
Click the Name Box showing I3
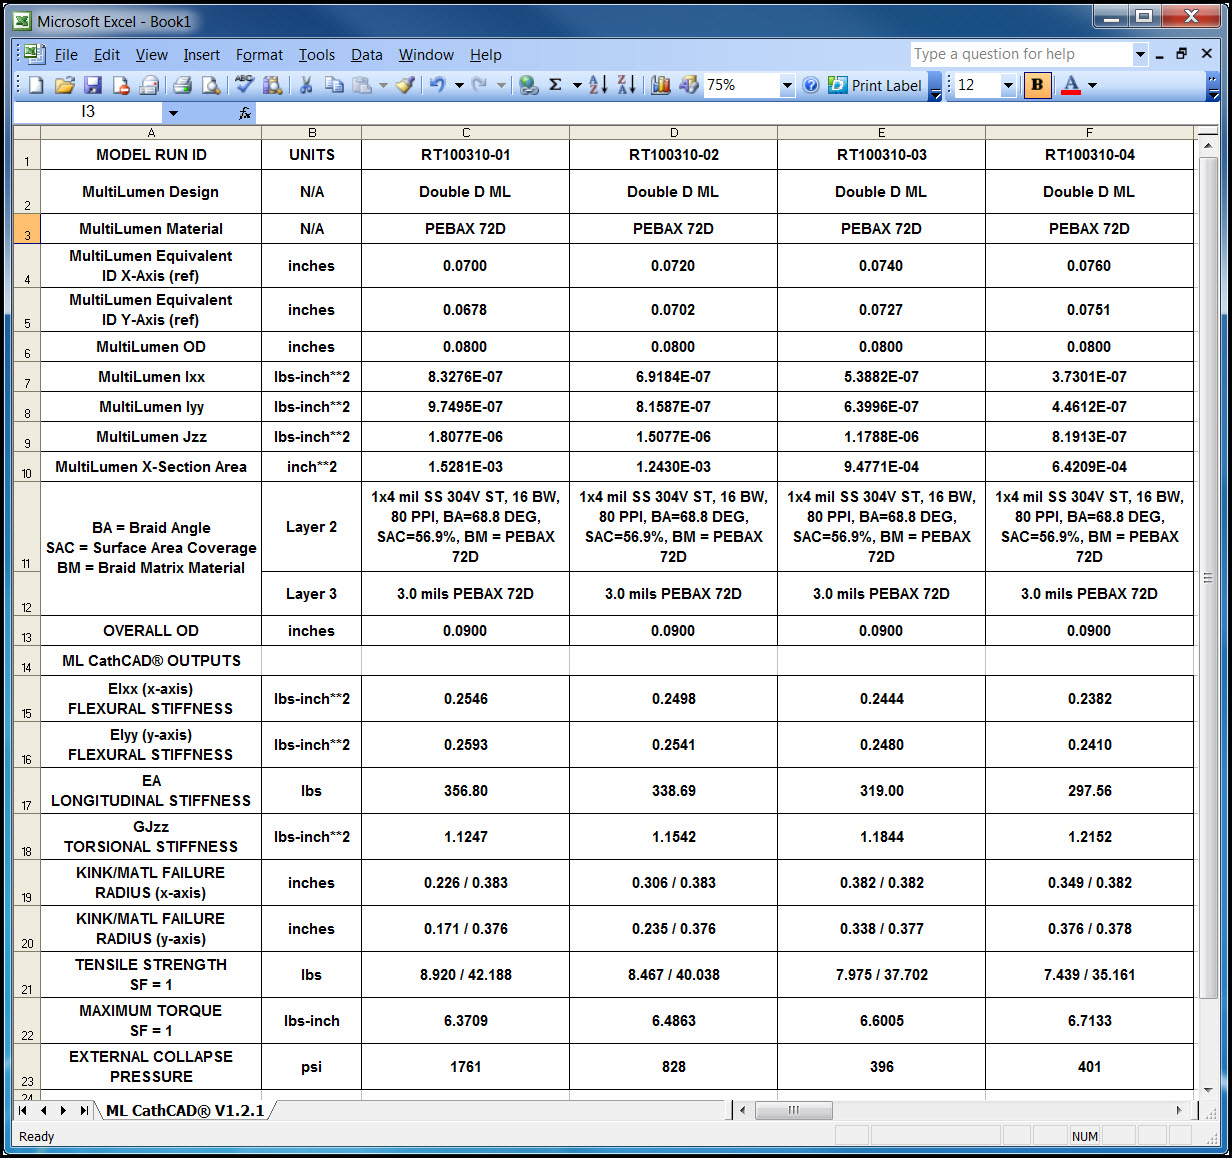pyautogui.click(x=89, y=113)
